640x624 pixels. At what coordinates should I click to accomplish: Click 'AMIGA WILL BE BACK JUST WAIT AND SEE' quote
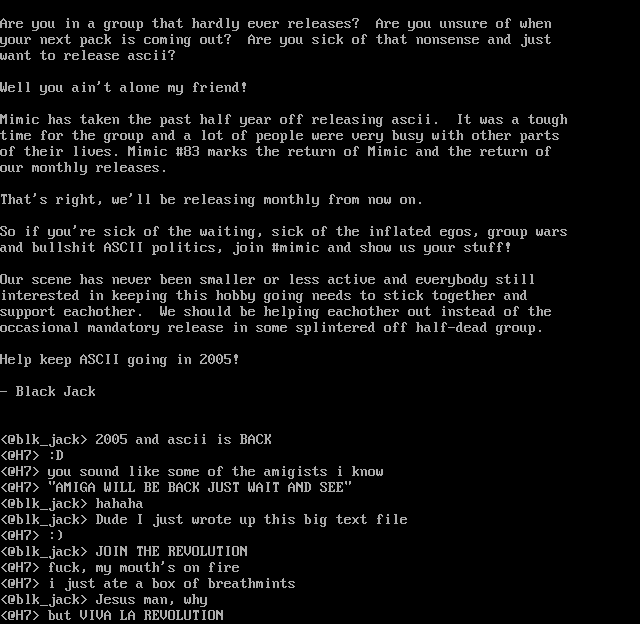[200, 487]
